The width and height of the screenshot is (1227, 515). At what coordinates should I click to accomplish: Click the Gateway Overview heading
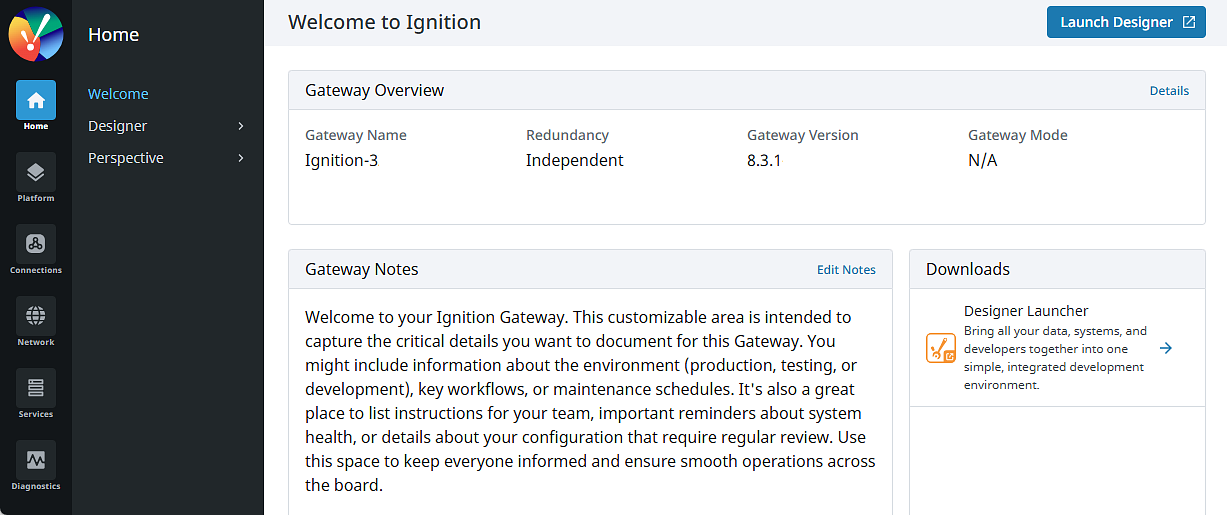click(374, 90)
